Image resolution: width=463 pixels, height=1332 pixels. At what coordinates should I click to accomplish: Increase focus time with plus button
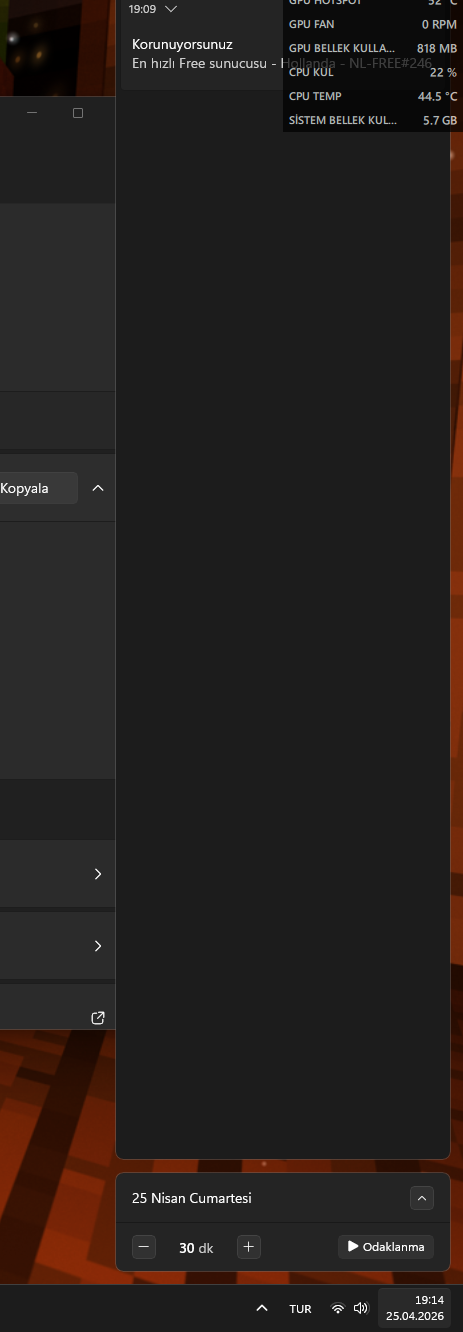pyautogui.click(x=249, y=1247)
